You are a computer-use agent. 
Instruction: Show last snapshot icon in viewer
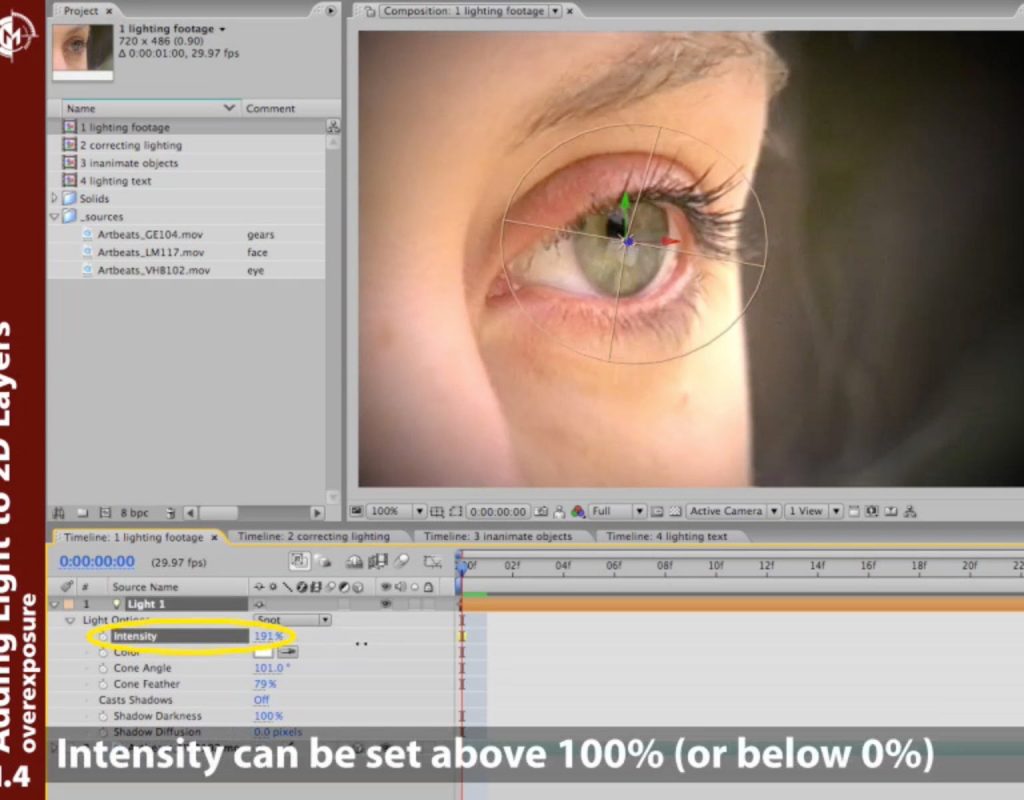click(559, 511)
